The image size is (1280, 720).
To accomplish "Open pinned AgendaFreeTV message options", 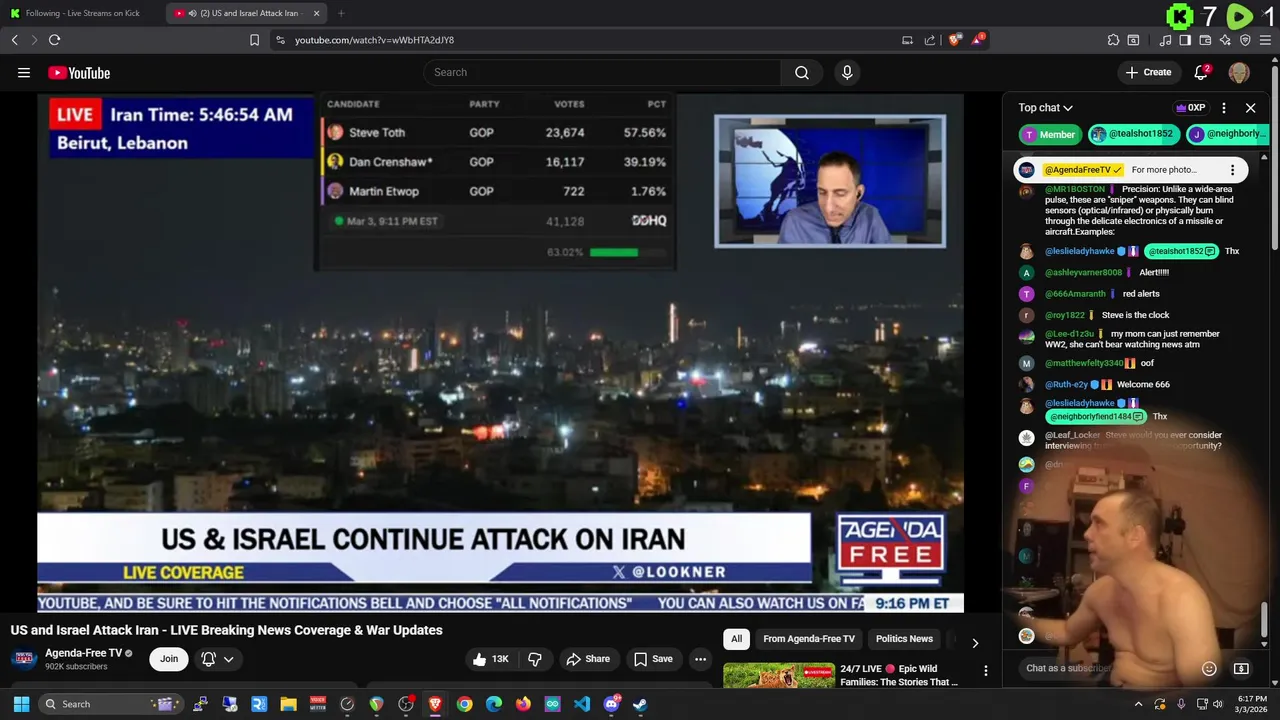I will (1233, 170).
